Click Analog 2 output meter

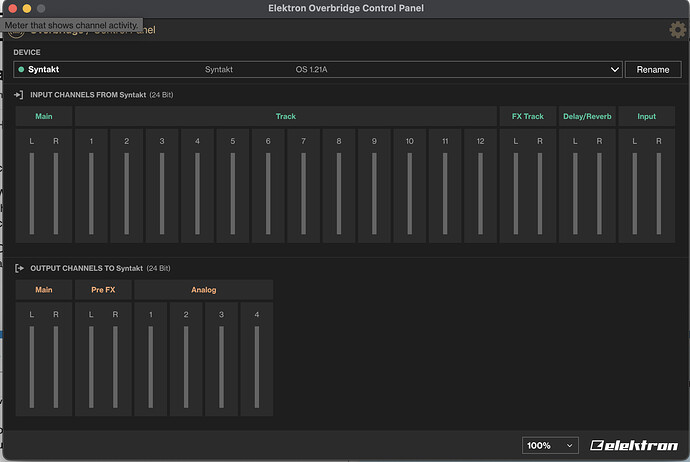(x=186, y=367)
